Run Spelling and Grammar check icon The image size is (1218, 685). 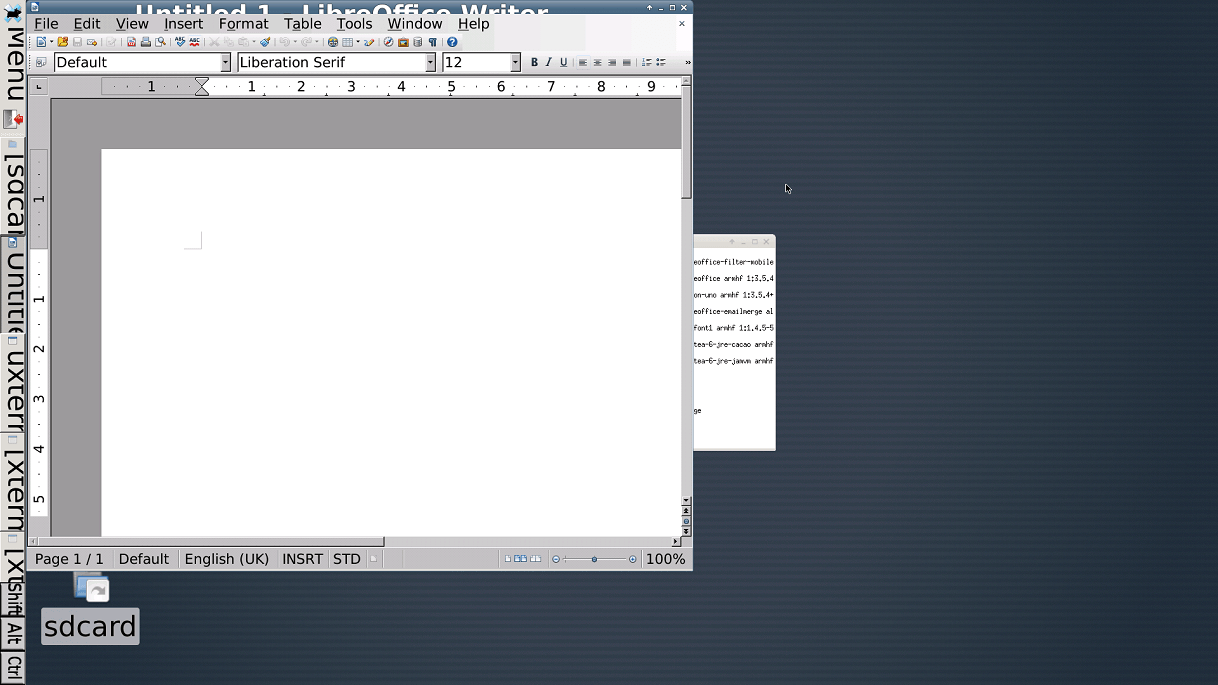(180, 42)
